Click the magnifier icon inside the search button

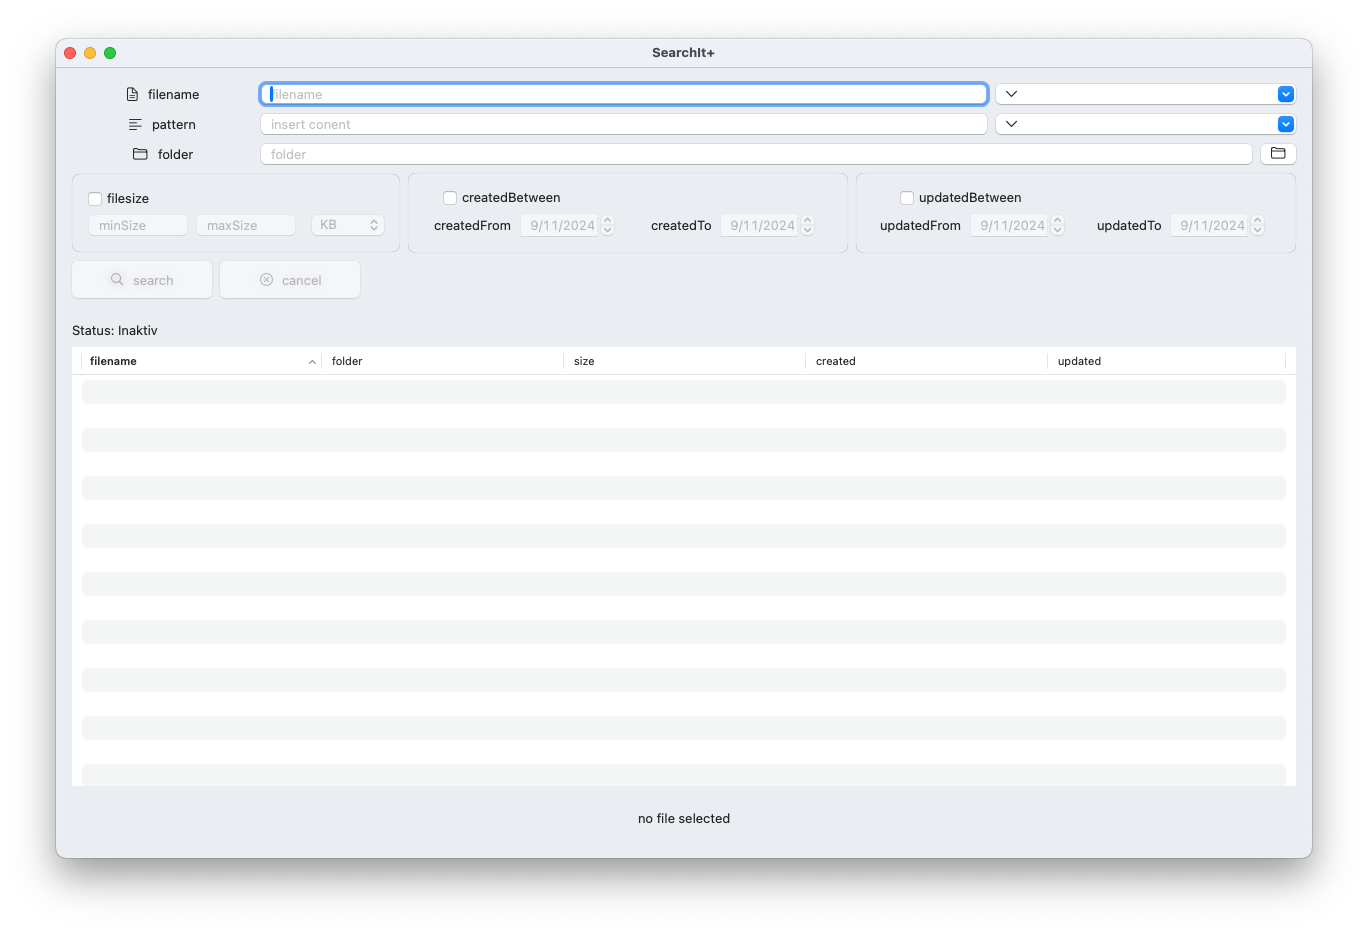point(116,280)
